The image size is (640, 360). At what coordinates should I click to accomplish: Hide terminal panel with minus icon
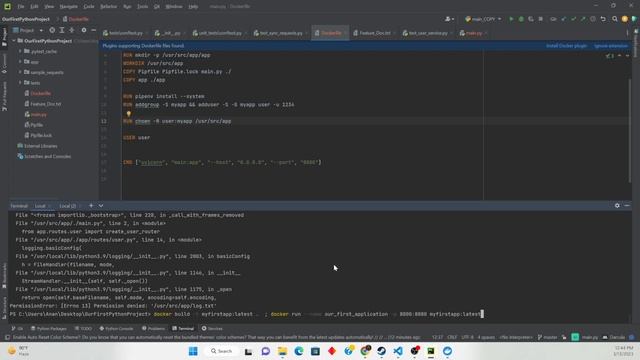coord(627,206)
